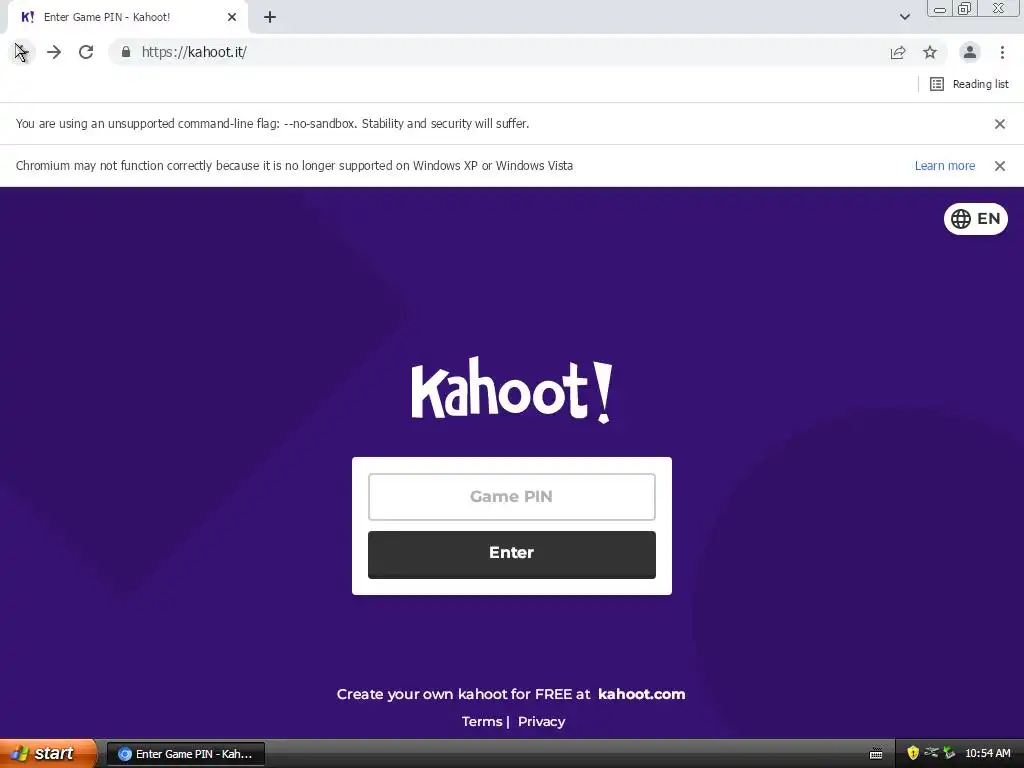The width and height of the screenshot is (1024, 768).
Task: Click the Kahoot! logo
Action: click(512, 391)
